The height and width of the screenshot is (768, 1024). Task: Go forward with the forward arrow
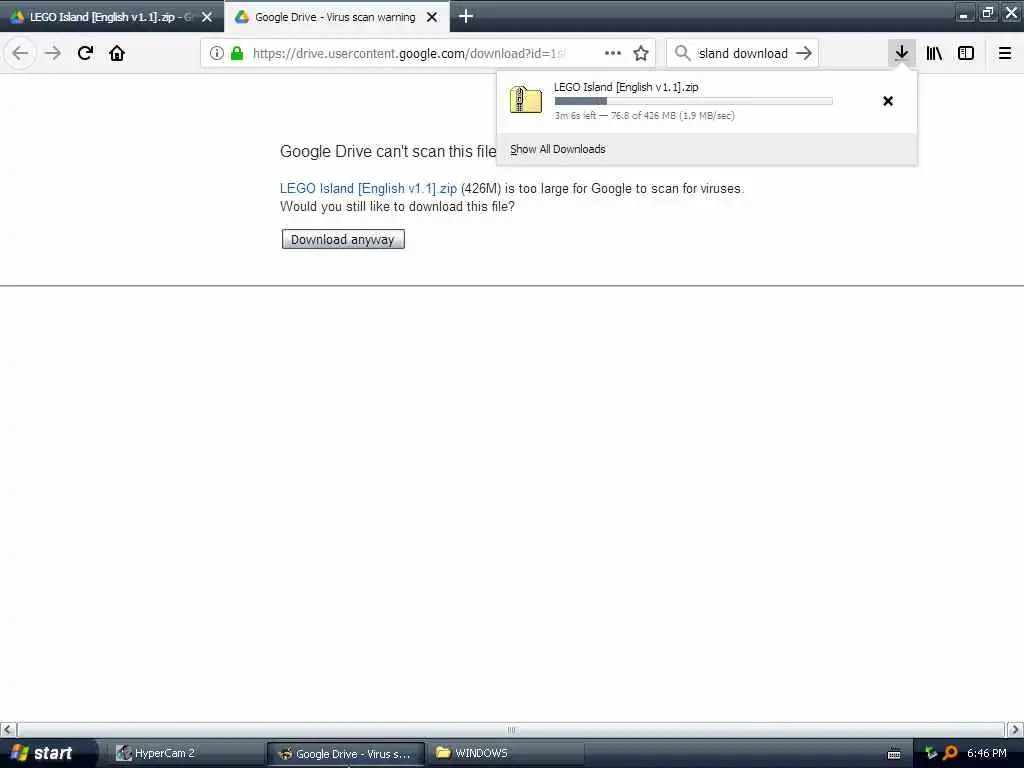[x=53, y=53]
